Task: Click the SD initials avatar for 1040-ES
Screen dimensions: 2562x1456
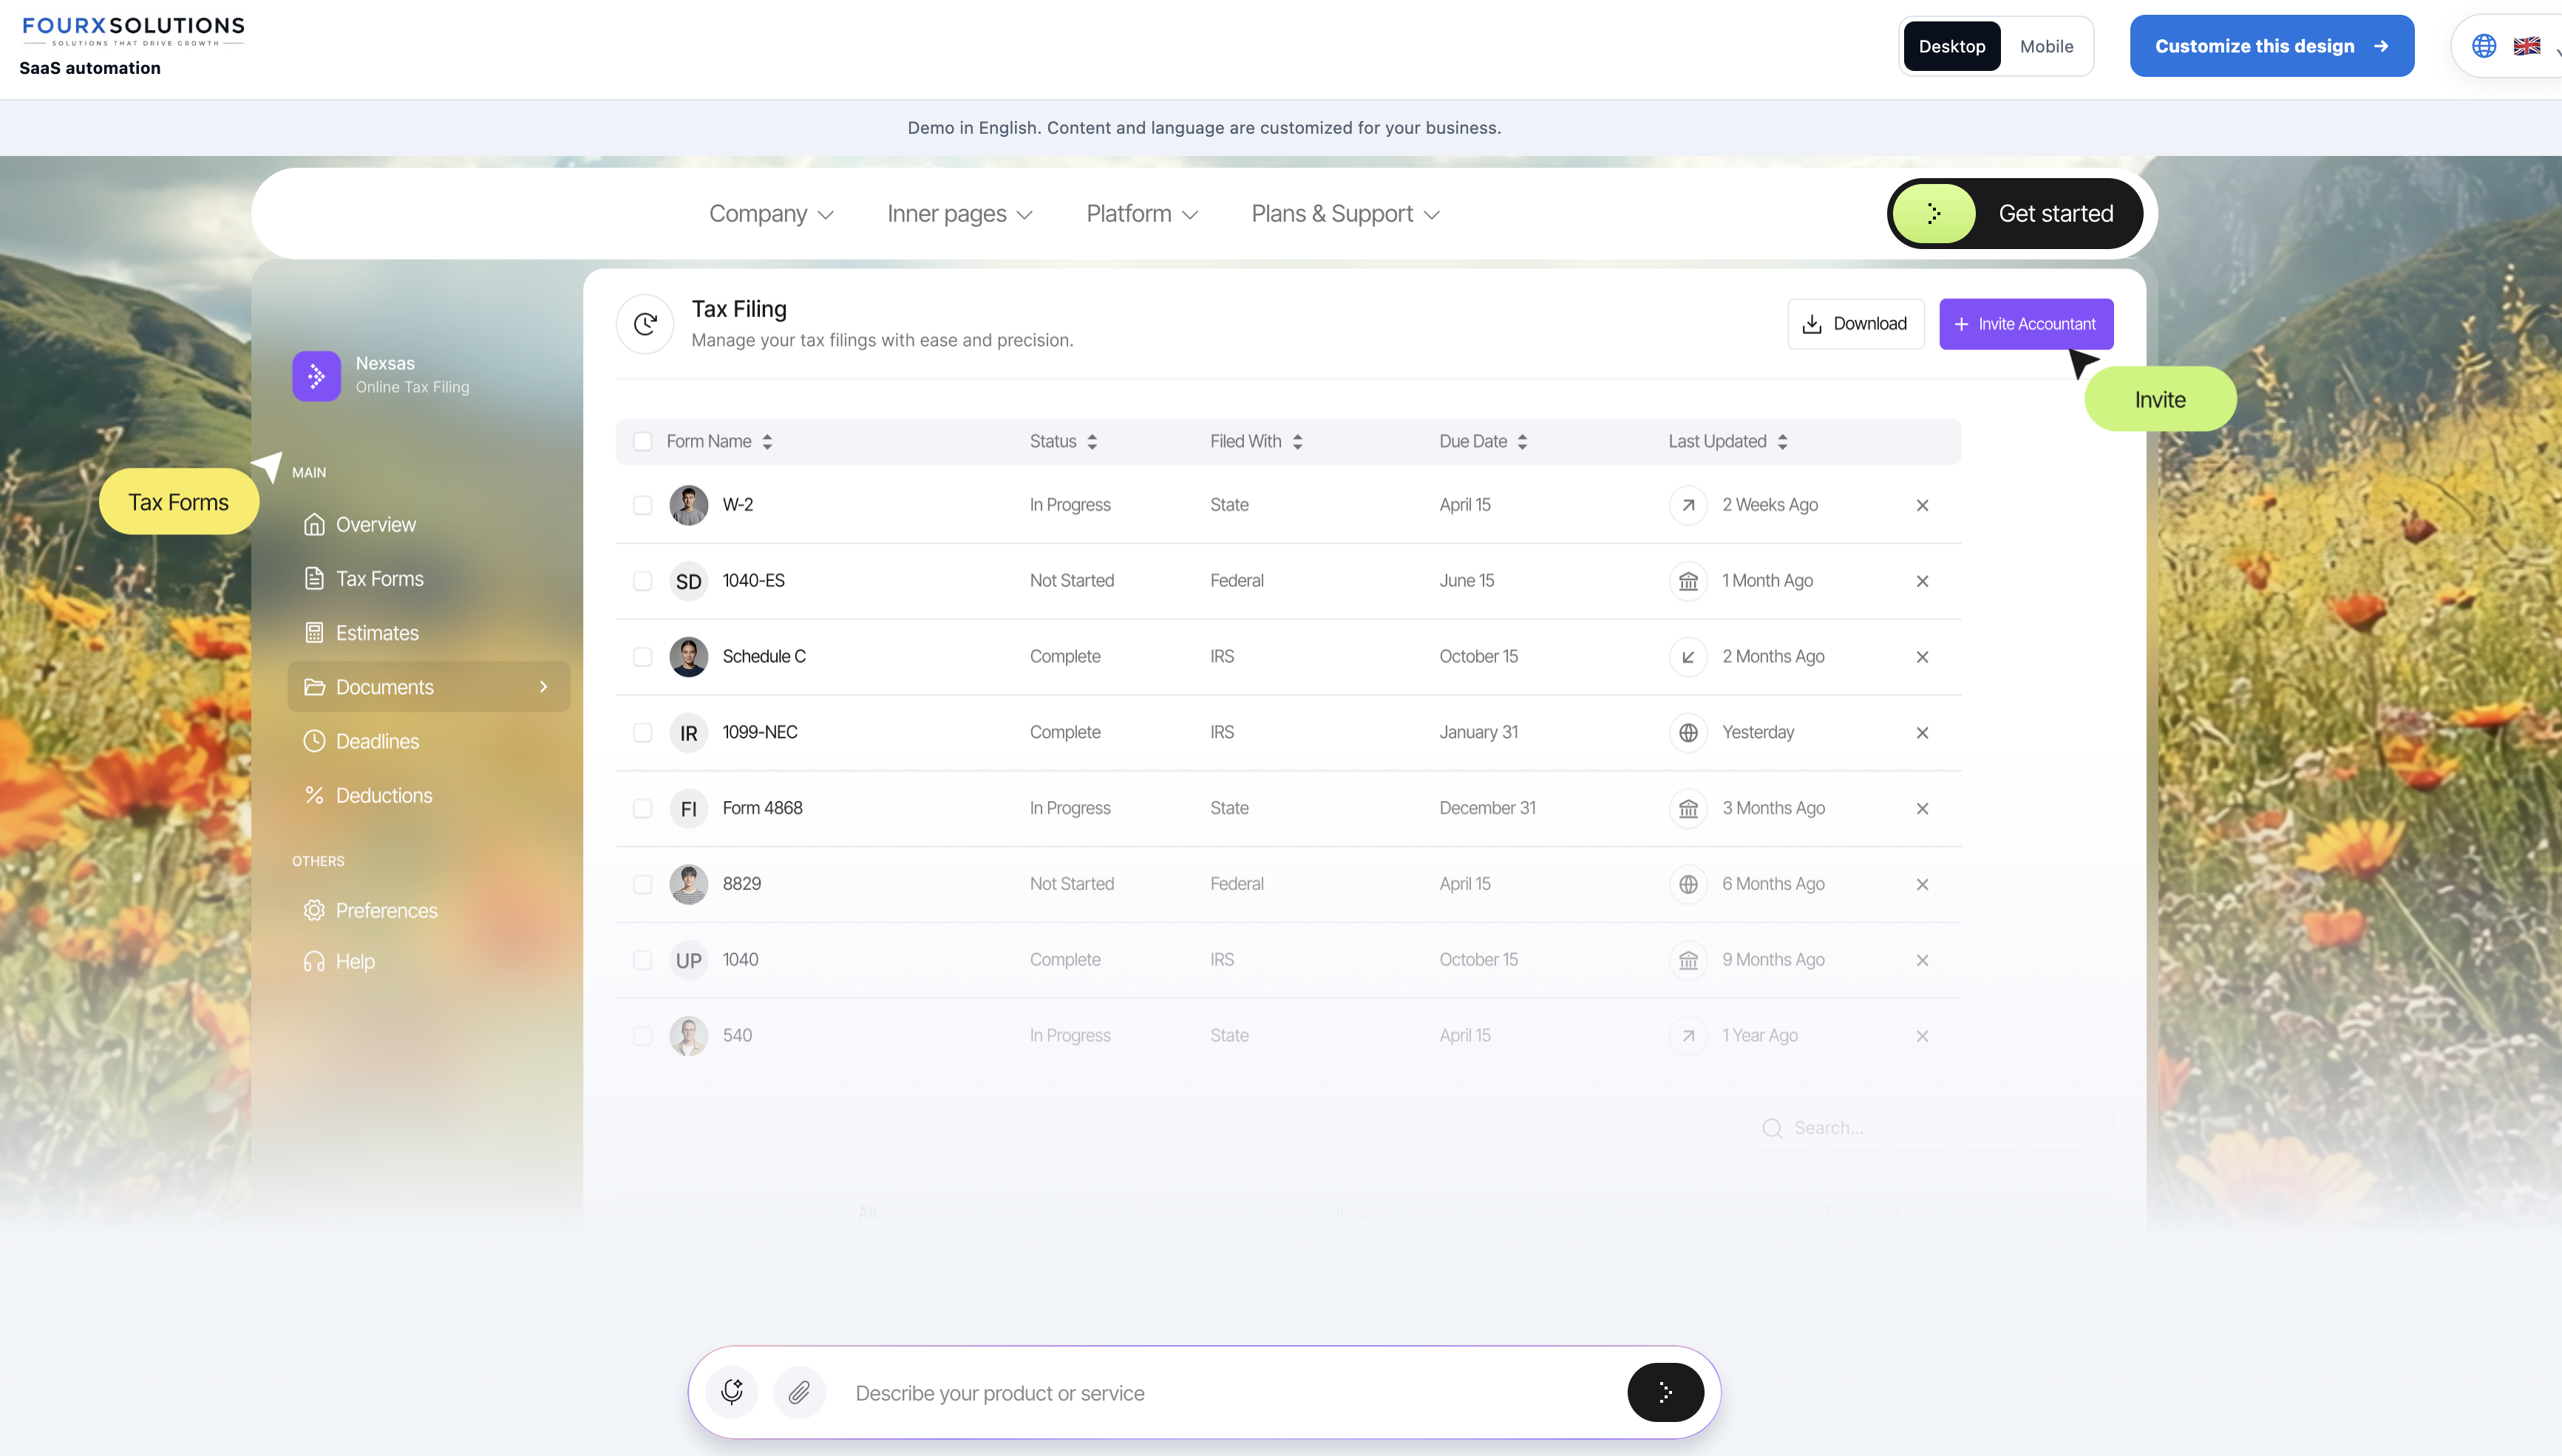Action: pyautogui.click(x=688, y=581)
